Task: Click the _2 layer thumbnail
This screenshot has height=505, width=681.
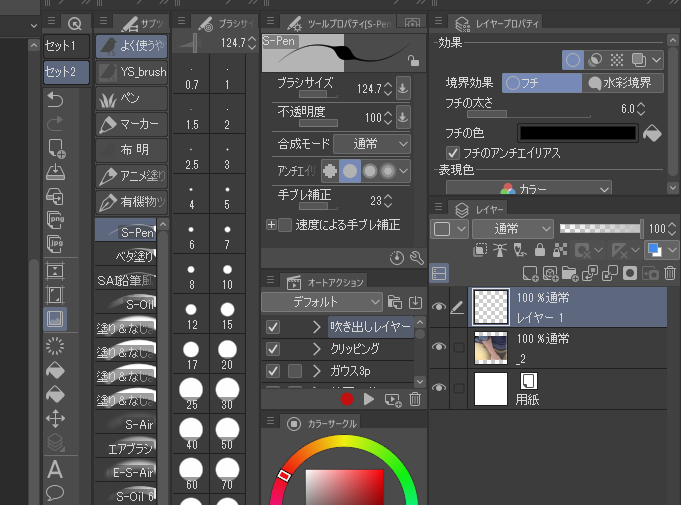Action: 491,347
